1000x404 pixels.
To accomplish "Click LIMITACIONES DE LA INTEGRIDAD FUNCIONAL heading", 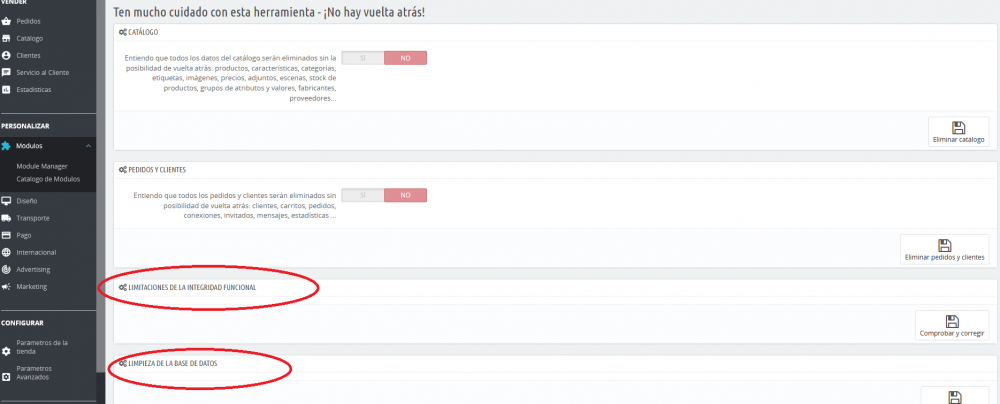I will click(x=192, y=288).
